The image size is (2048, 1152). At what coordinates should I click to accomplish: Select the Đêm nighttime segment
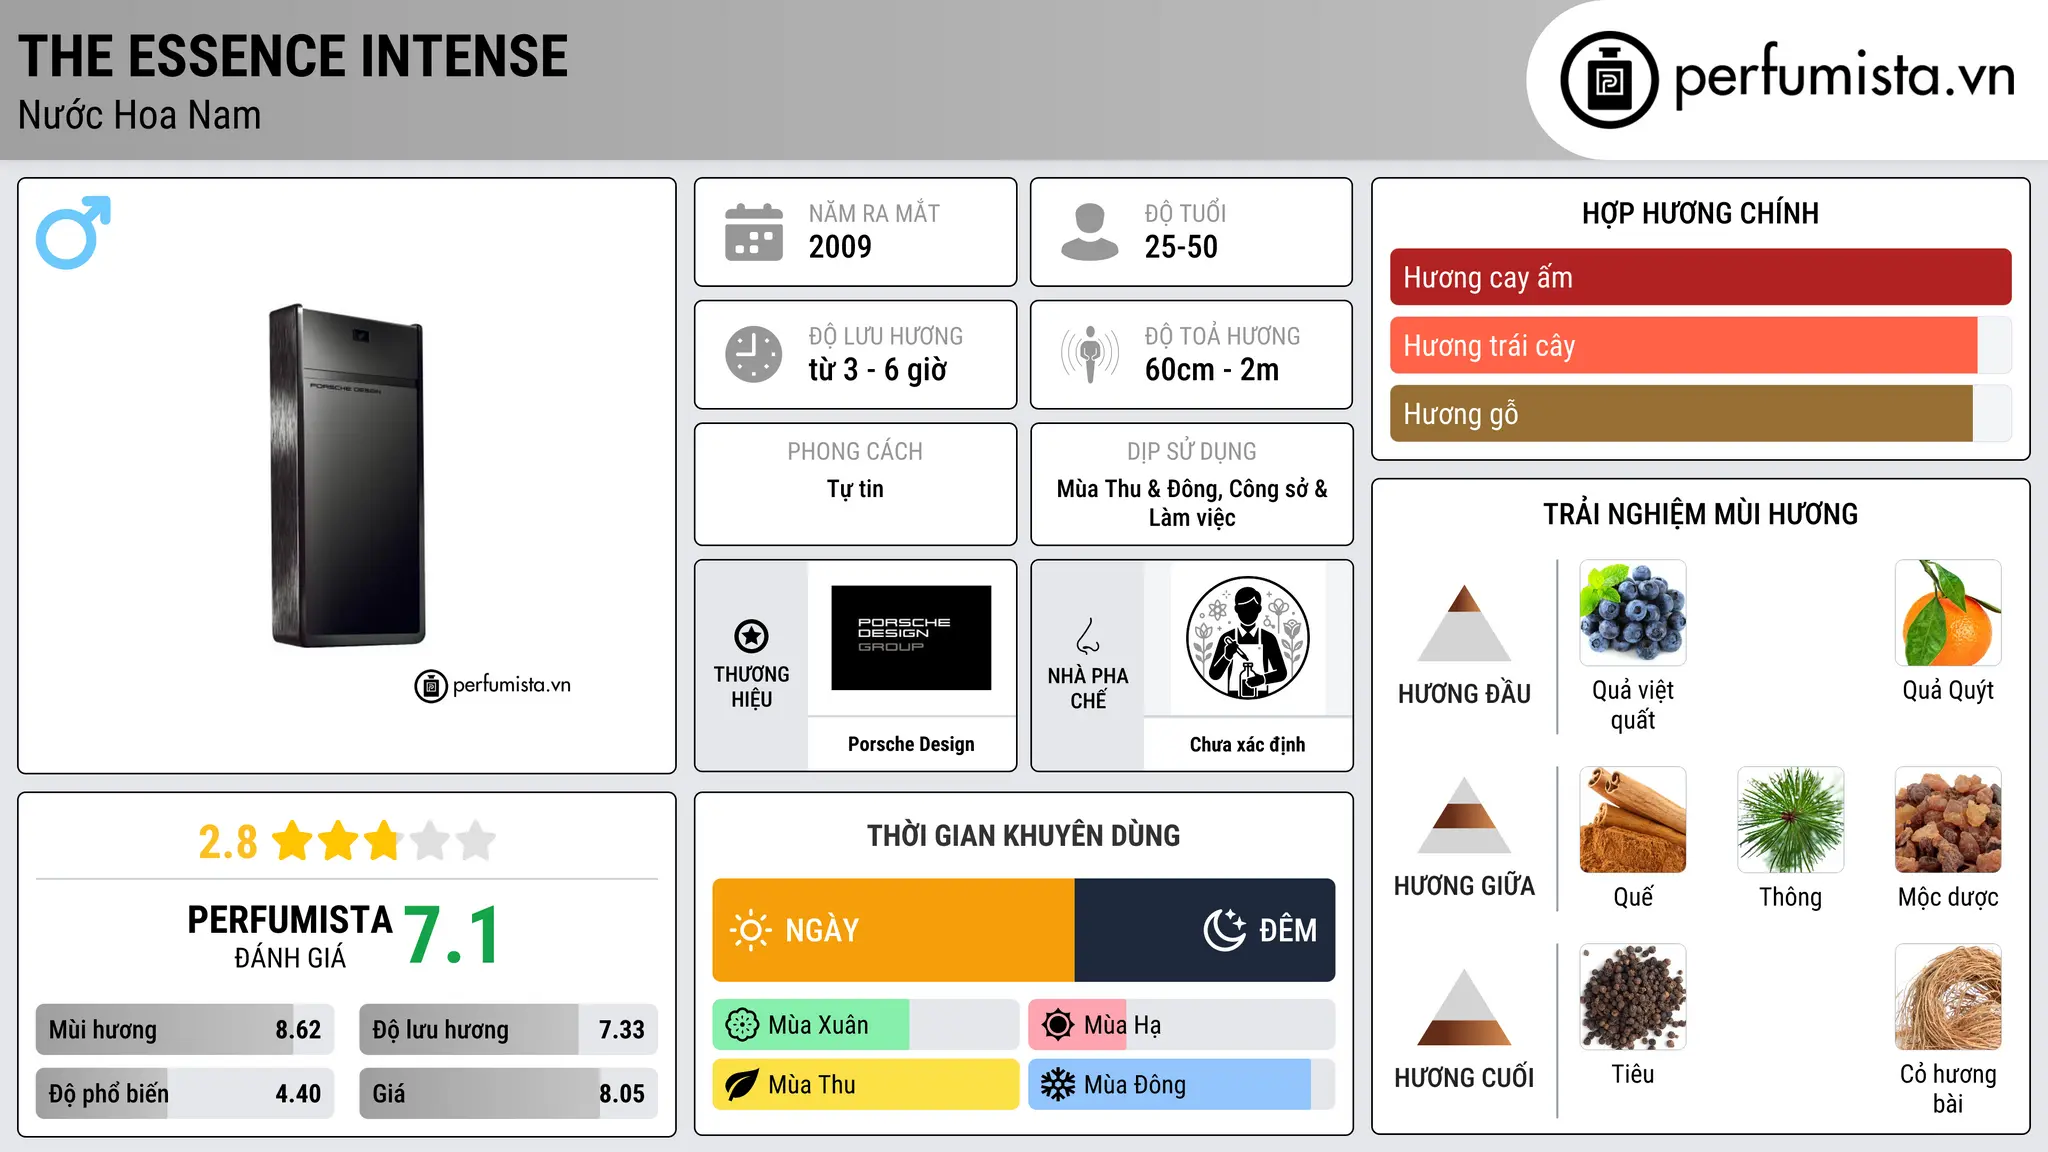1205,930
